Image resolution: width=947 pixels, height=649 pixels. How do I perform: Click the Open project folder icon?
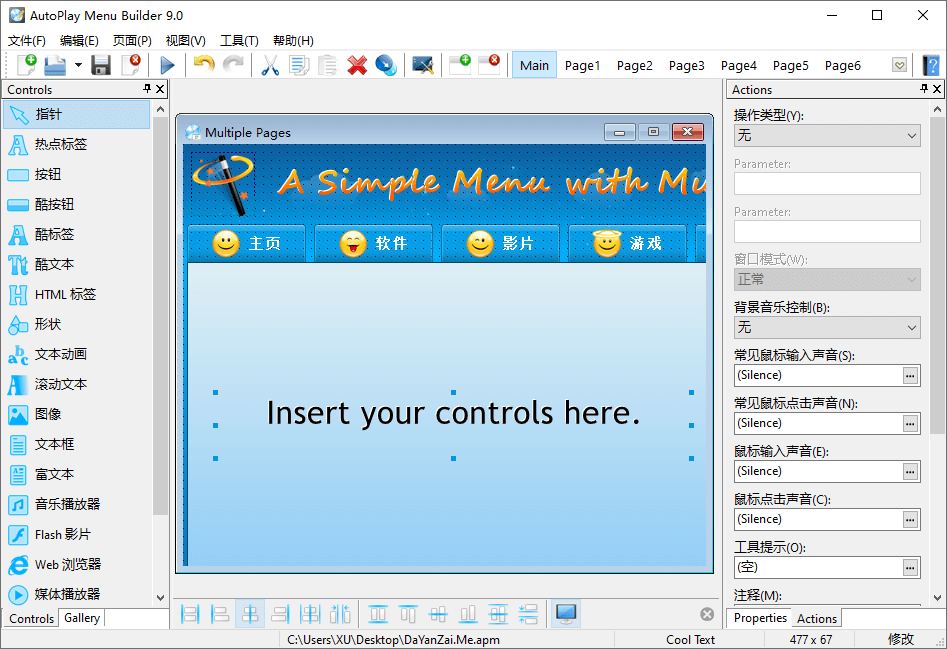click(55, 65)
